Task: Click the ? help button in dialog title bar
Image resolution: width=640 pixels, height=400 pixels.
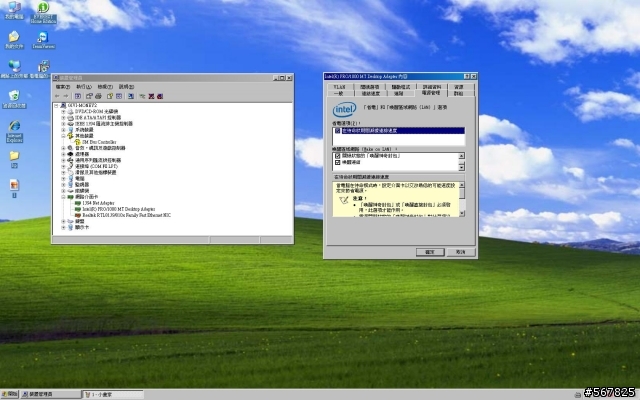Action: 467,76
